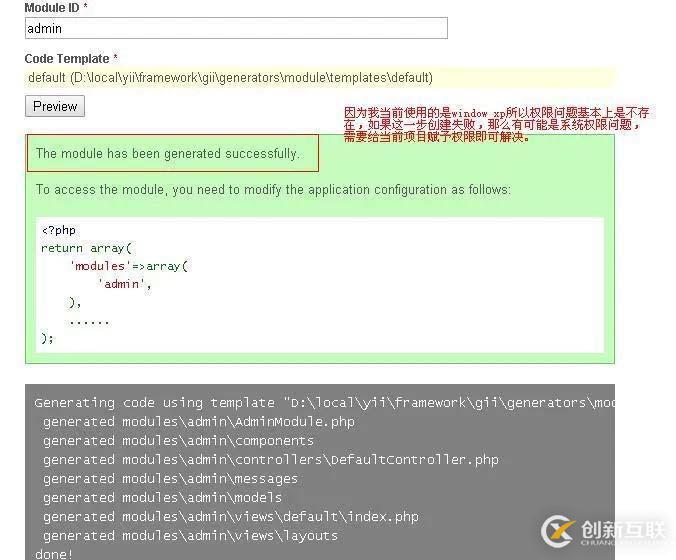Click the "'modules'=>array(" code line

[x=129, y=266]
